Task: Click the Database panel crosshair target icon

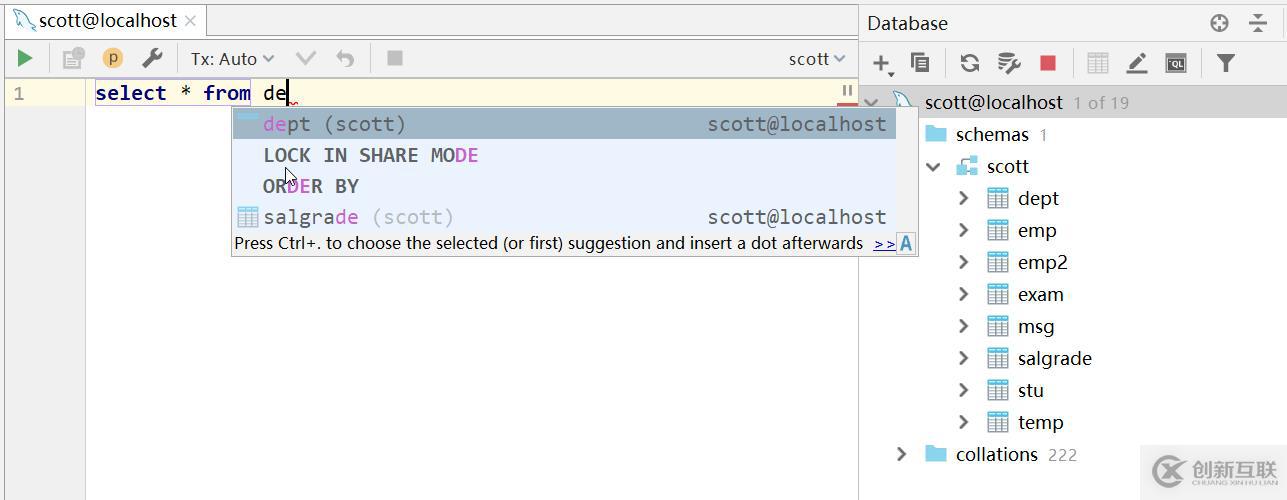Action: pyautogui.click(x=1219, y=23)
